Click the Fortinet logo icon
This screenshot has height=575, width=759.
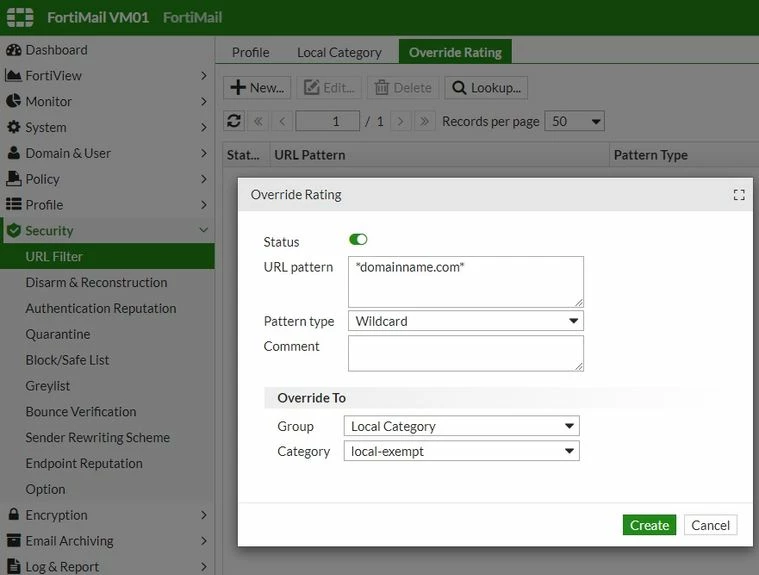pos(20,17)
